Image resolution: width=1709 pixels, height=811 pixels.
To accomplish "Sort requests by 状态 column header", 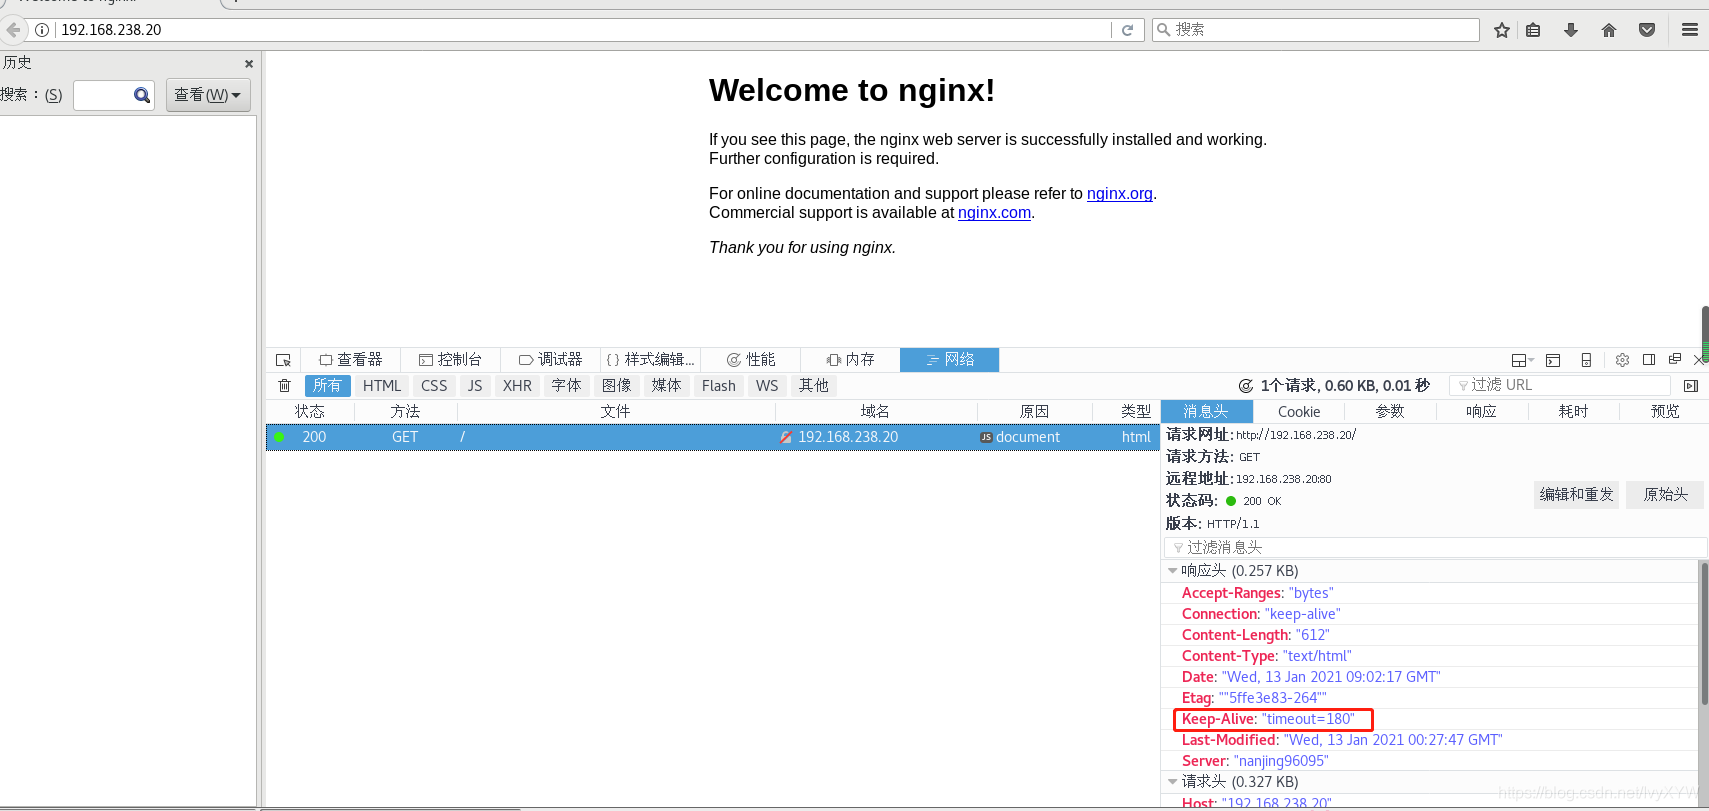I will [310, 412].
